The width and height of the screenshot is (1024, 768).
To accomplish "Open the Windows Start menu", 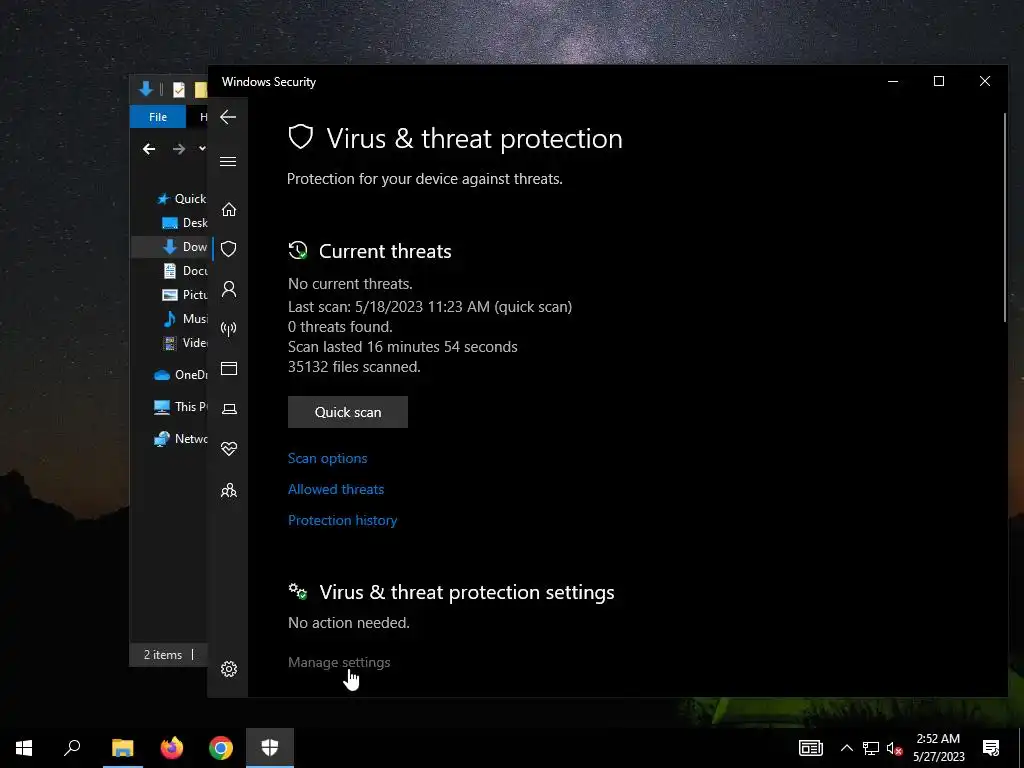I will (x=24, y=748).
